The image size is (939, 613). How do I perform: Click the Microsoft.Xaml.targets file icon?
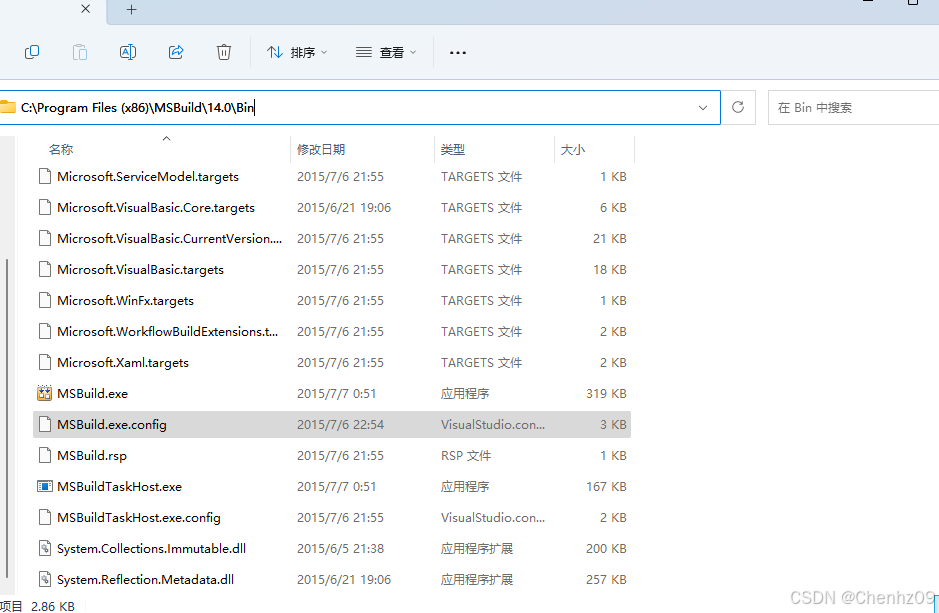[x=44, y=363]
